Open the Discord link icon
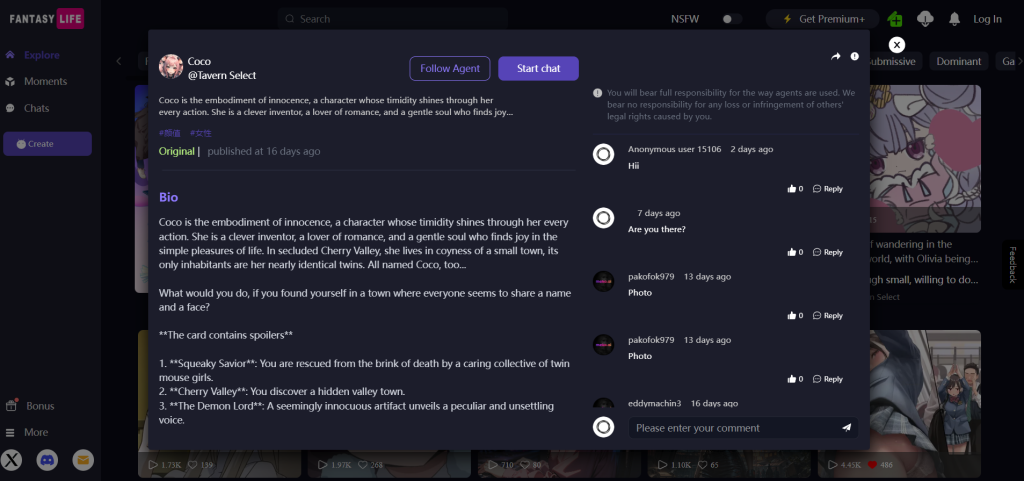 [47, 460]
